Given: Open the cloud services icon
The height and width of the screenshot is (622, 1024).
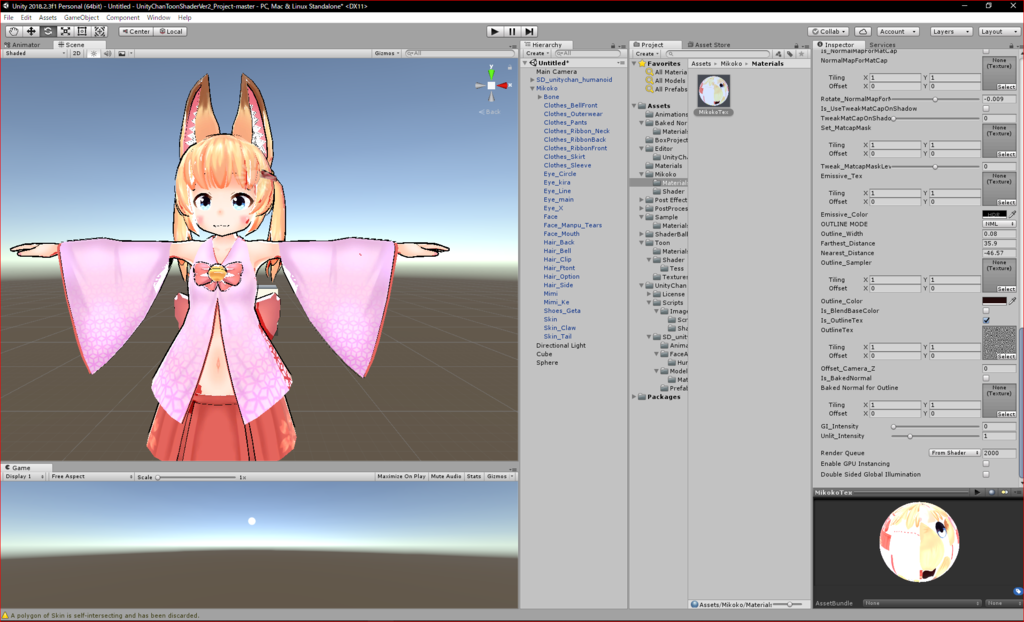Looking at the screenshot, I should pyautogui.click(x=863, y=31).
